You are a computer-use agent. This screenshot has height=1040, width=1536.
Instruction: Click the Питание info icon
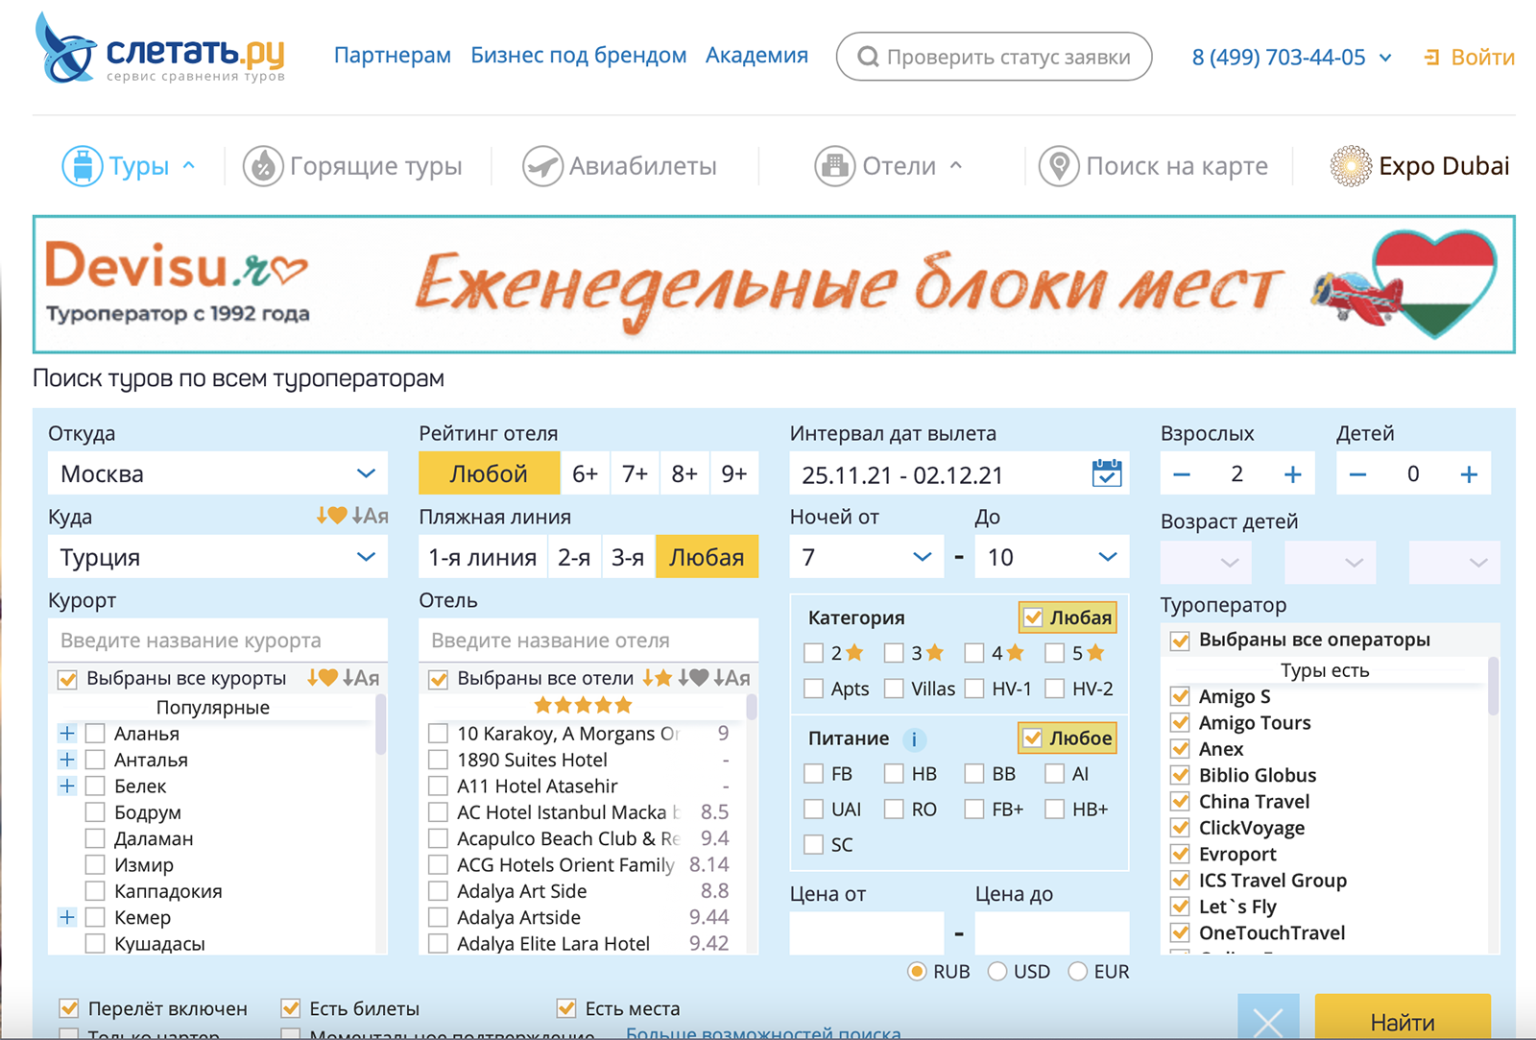coord(913,739)
